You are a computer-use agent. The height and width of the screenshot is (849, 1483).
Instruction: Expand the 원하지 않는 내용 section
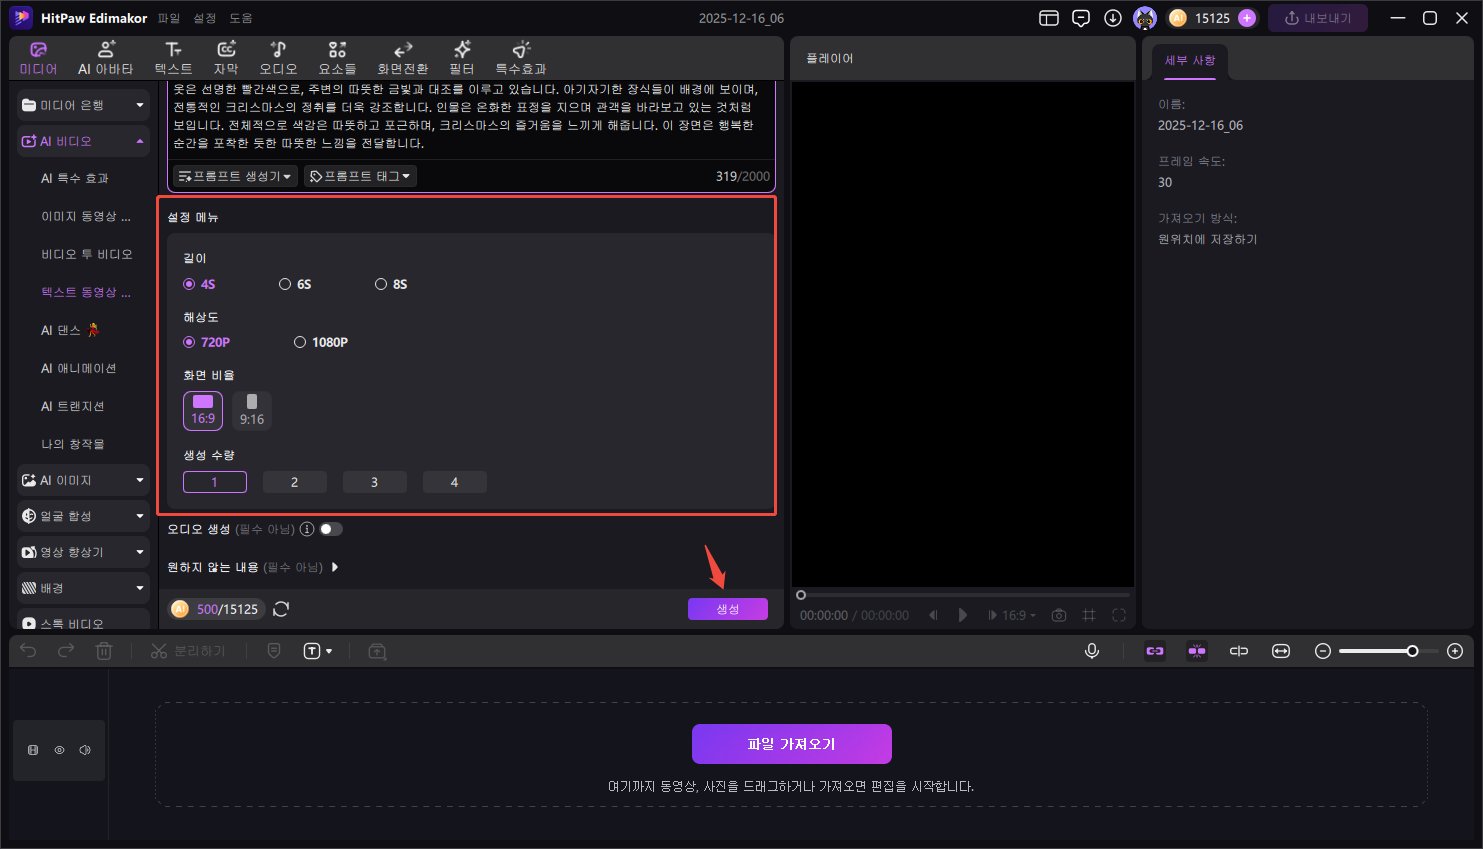pos(335,567)
